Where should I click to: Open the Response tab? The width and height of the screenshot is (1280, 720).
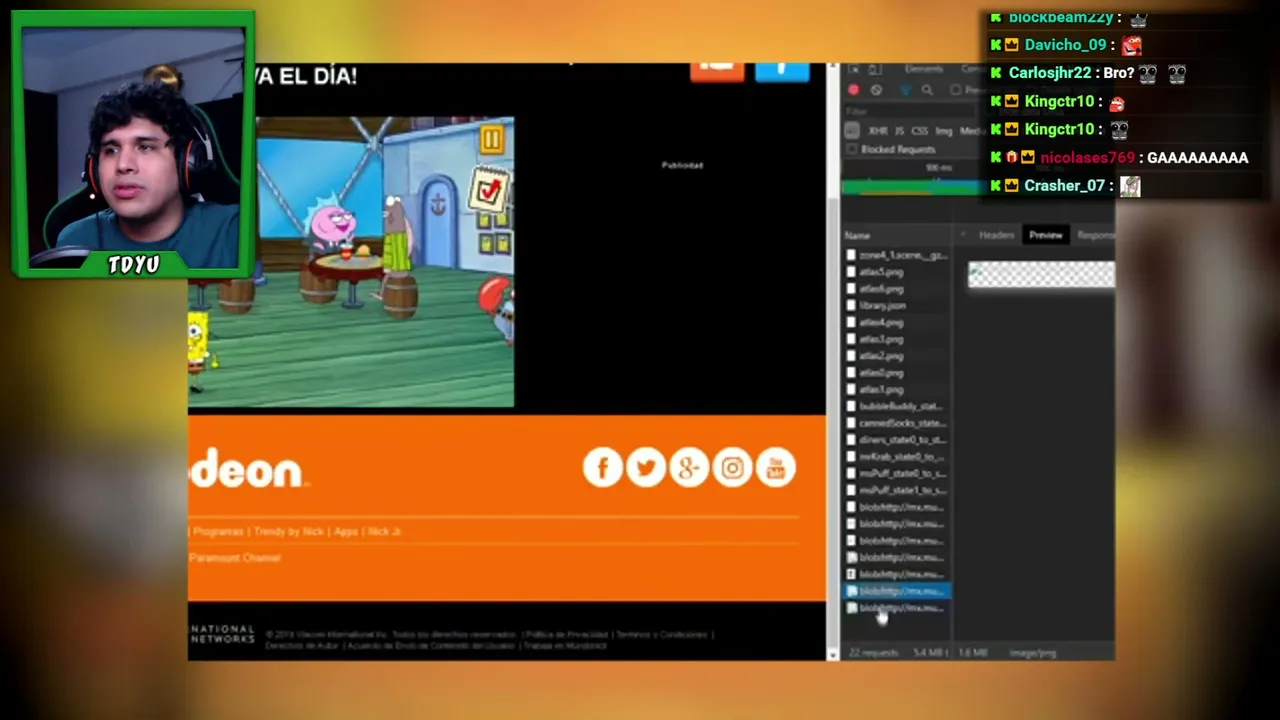point(1096,235)
